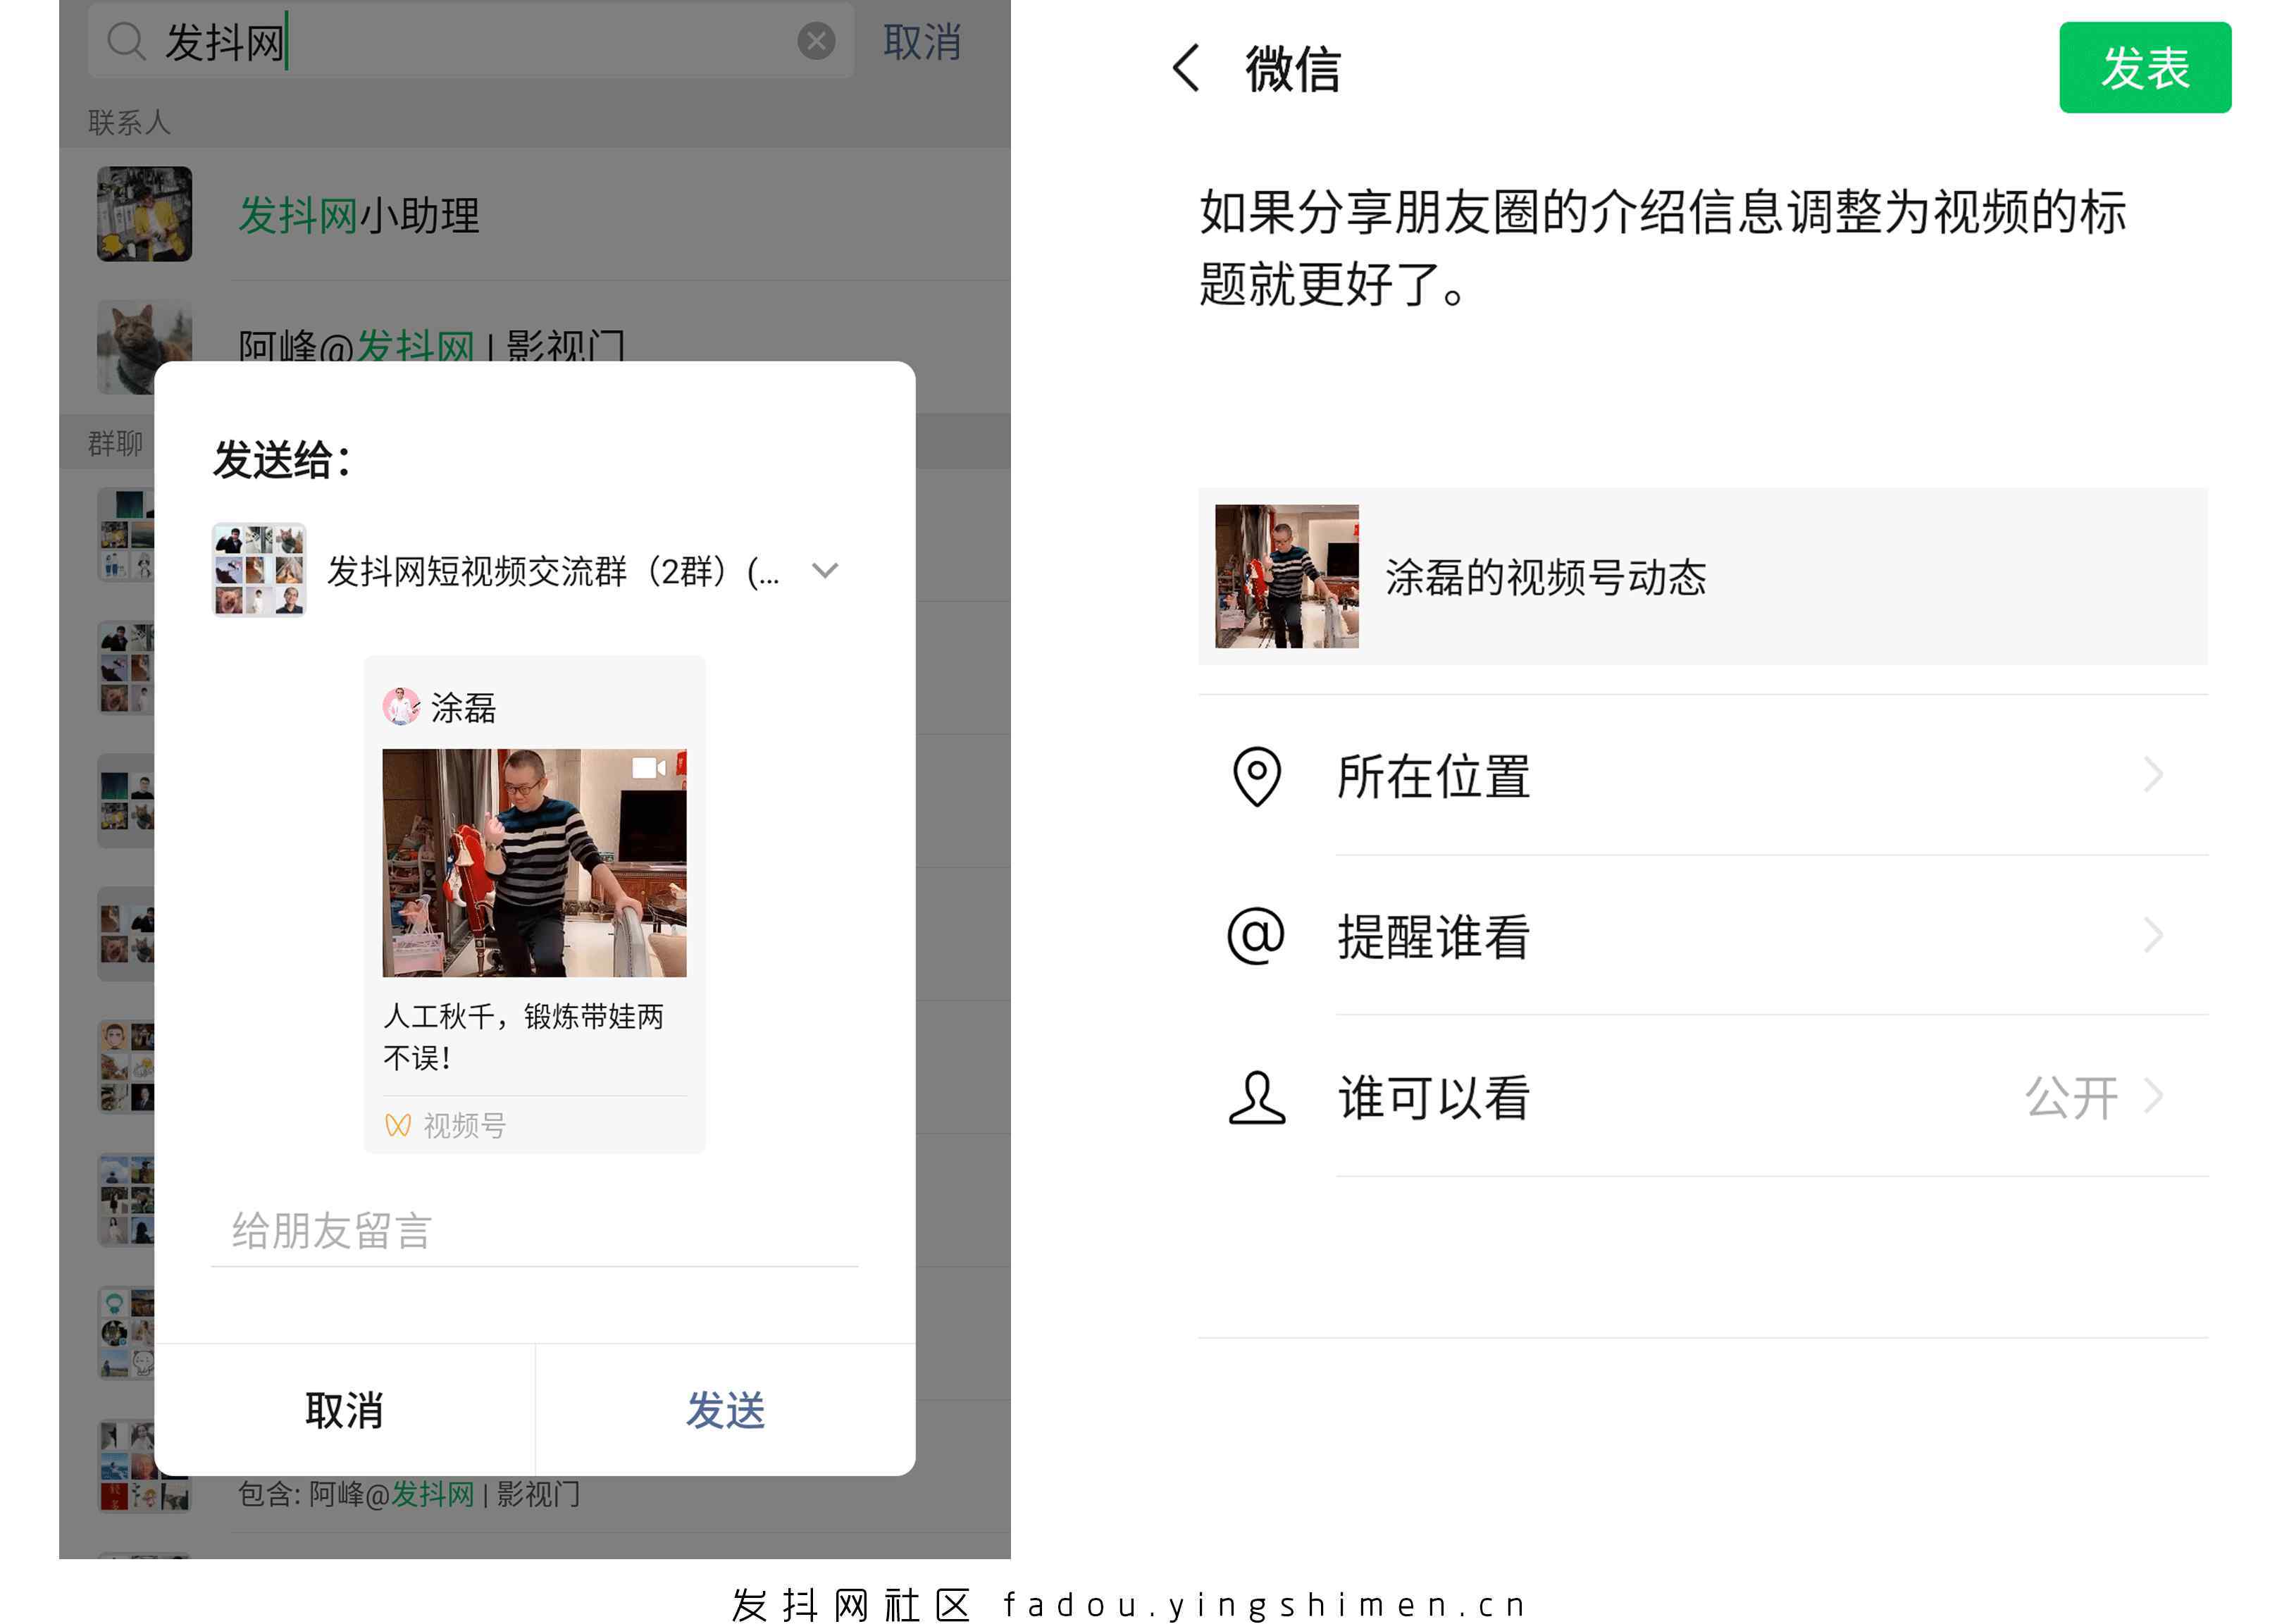Edit the post text 如果分享朋友圈的介绍信息
The height and width of the screenshot is (1624, 2289).
coord(1662,248)
